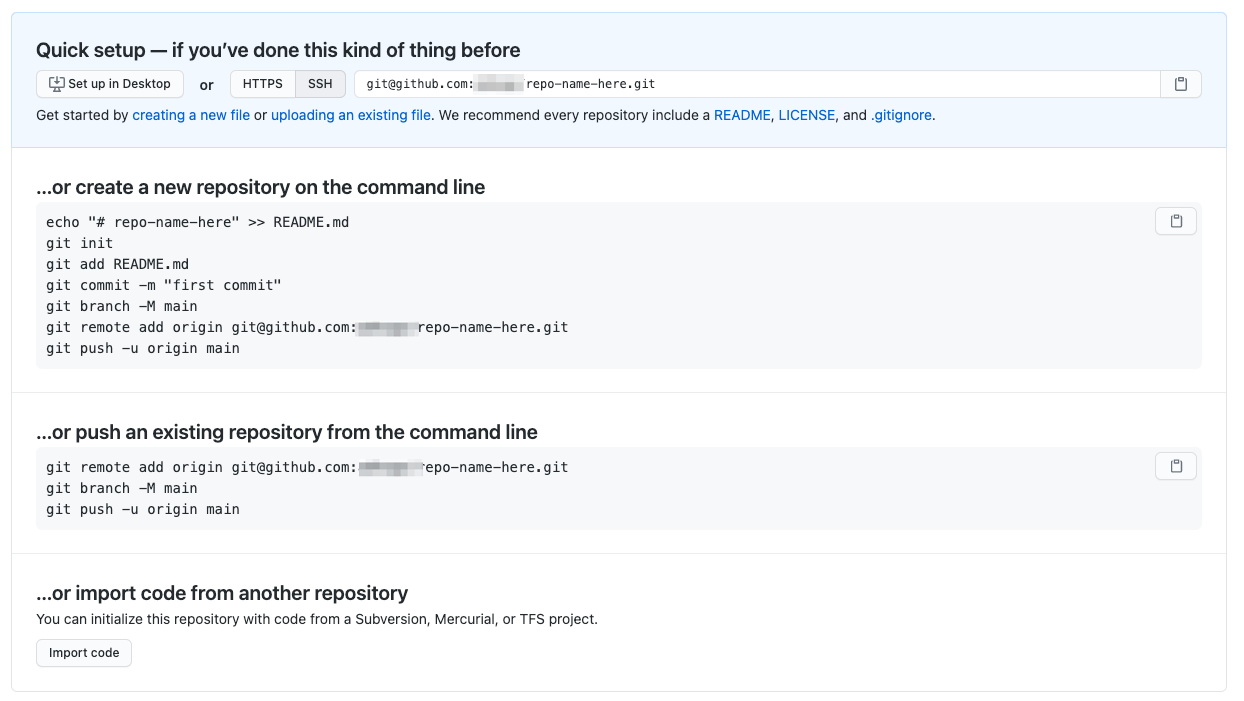1244x701 pixels.
Task: Open the creating a new file link
Action: coord(191,115)
